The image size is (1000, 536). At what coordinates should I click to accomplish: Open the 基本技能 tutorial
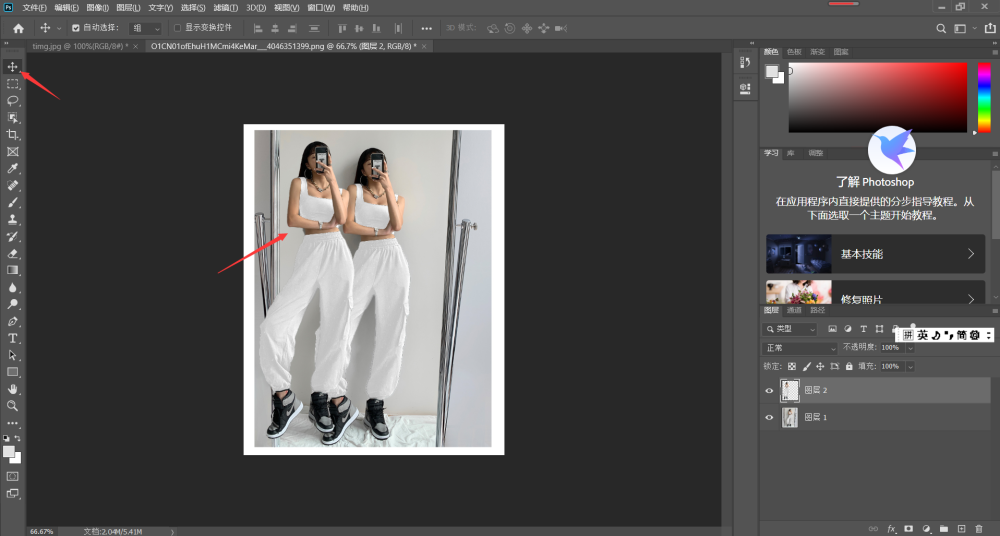875,254
